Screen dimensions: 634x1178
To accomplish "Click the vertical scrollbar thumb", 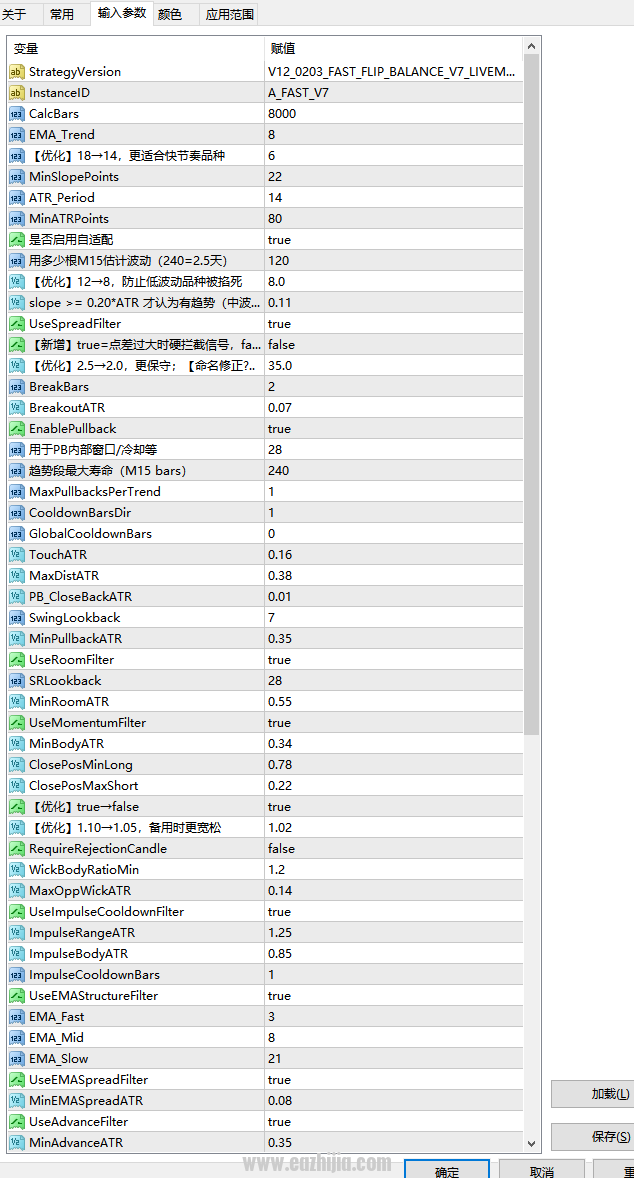I will tap(532, 394).
